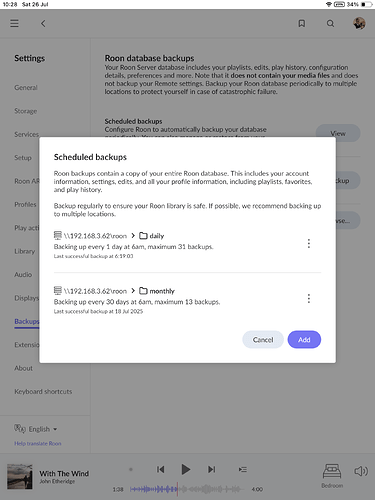Open the hamburger navigation menu
The width and height of the screenshot is (375, 500).
(x=14, y=23)
